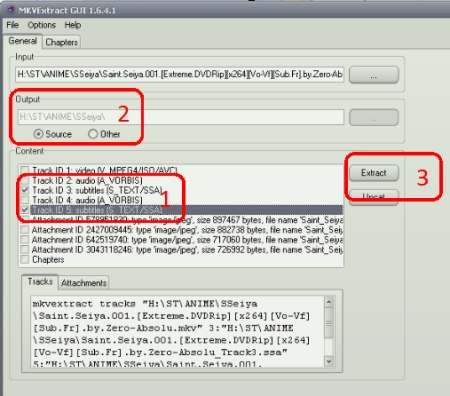450x396 pixels.
Task: Click the Input browse button
Action: click(374, 75)
